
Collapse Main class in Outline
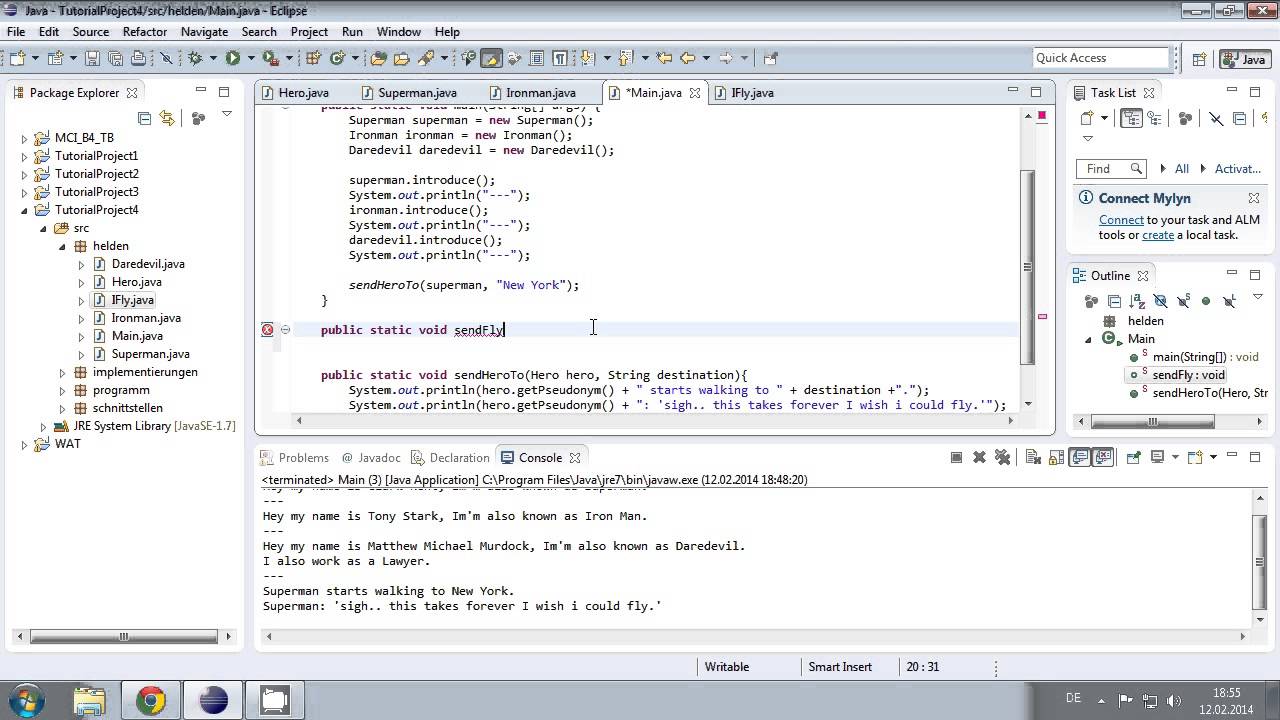[x=1089, y=339]
